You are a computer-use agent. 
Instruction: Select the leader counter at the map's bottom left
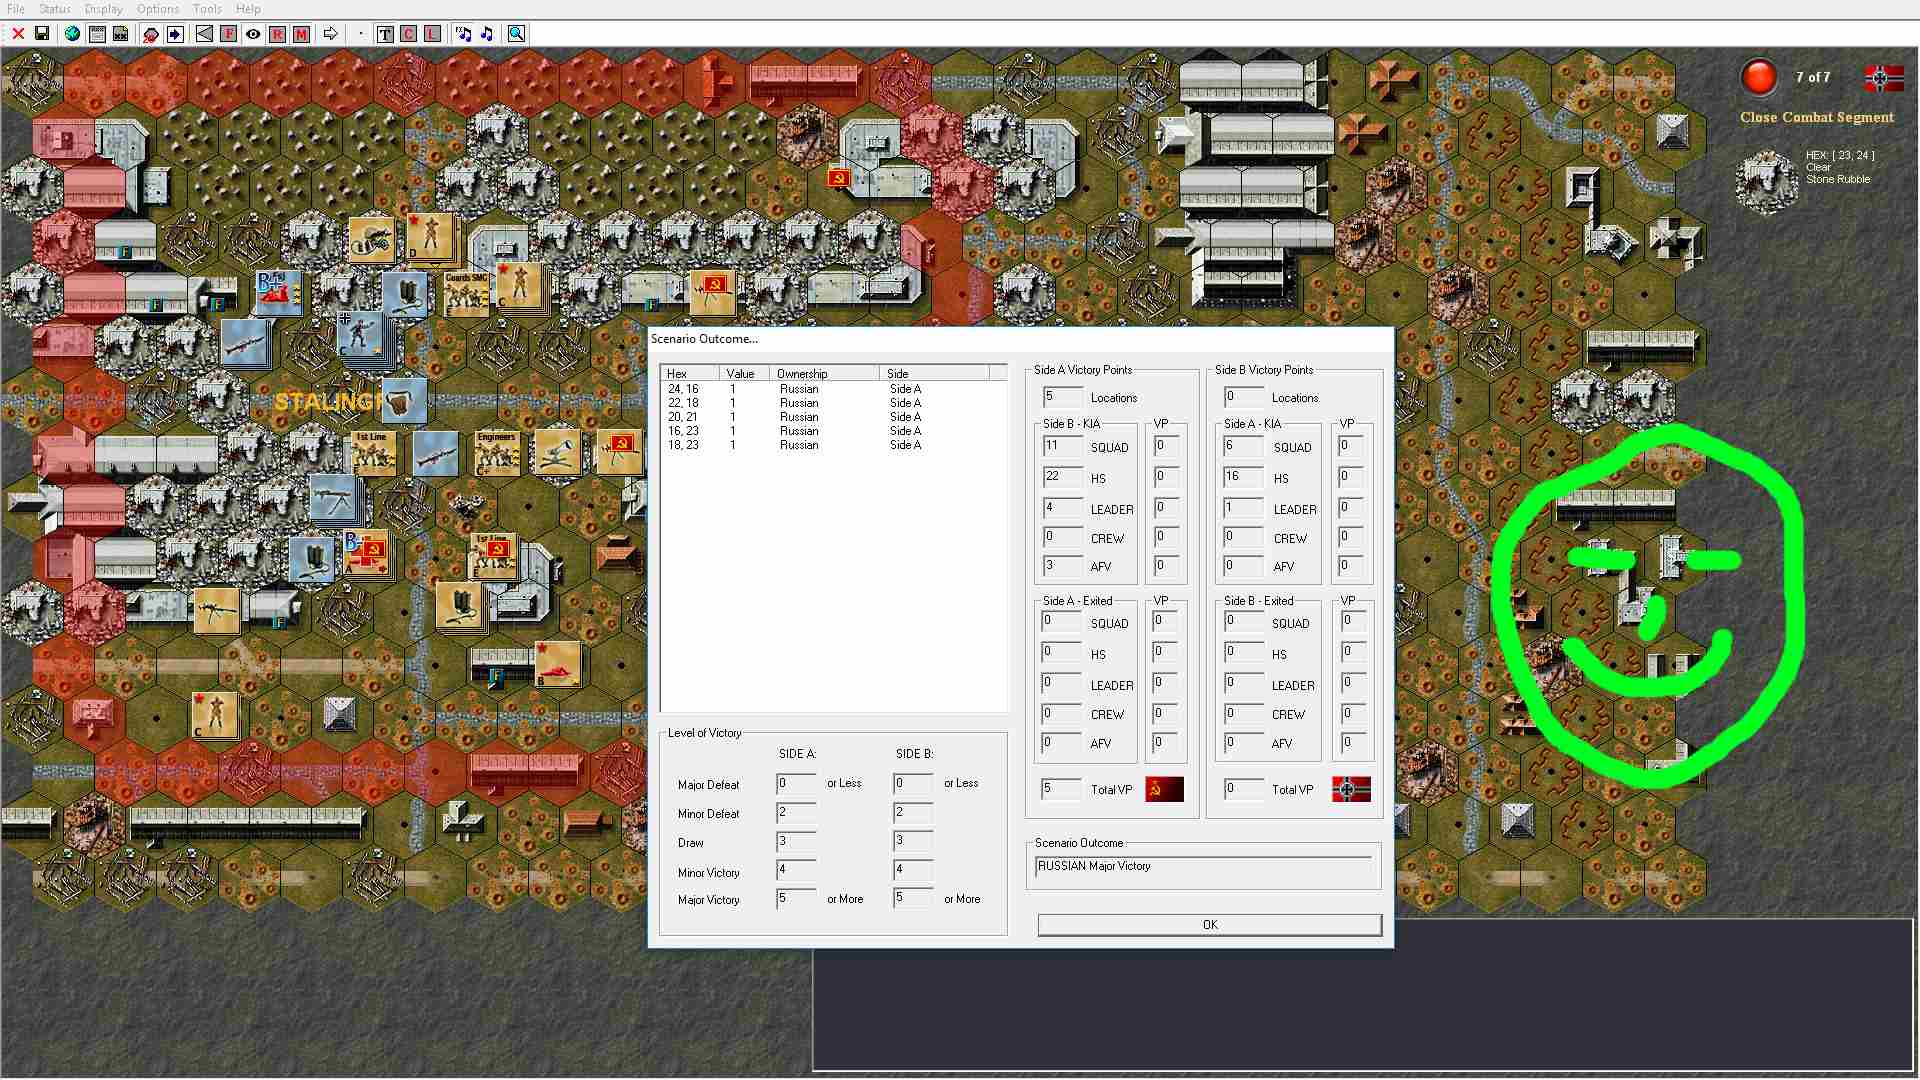click(214, 714)
